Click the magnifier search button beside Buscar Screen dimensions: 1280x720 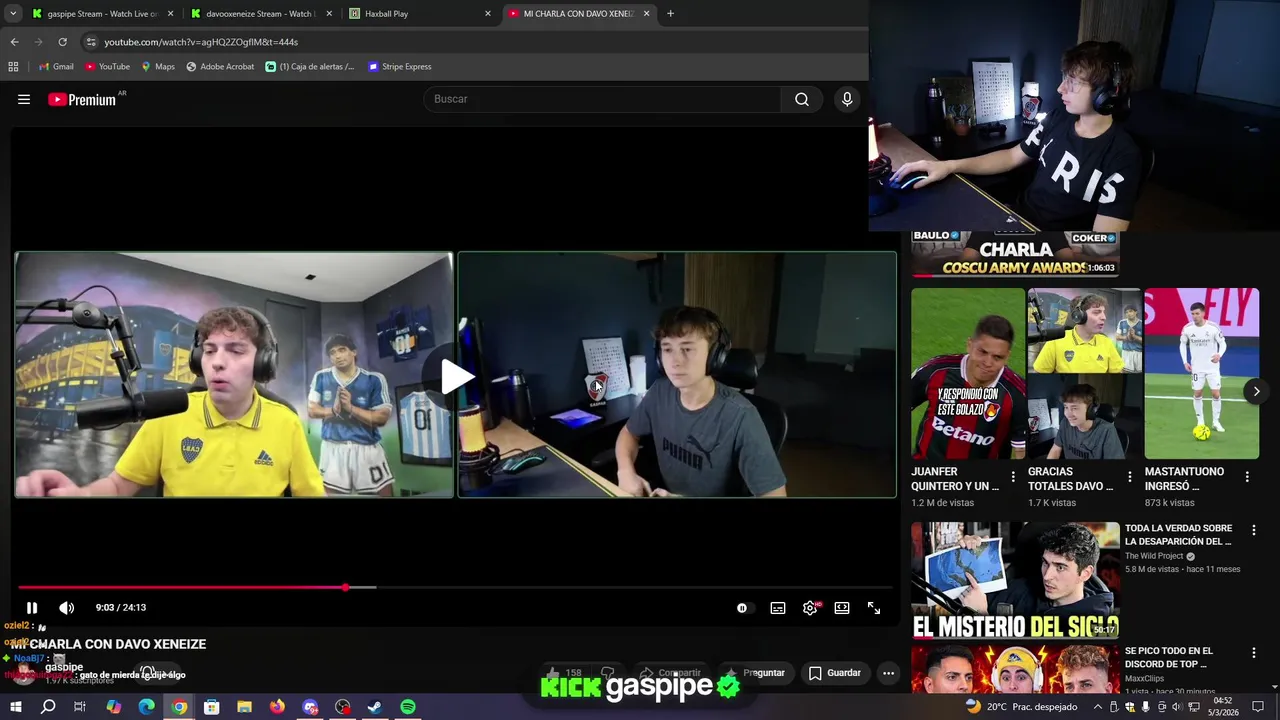click(x=802, y=99)
